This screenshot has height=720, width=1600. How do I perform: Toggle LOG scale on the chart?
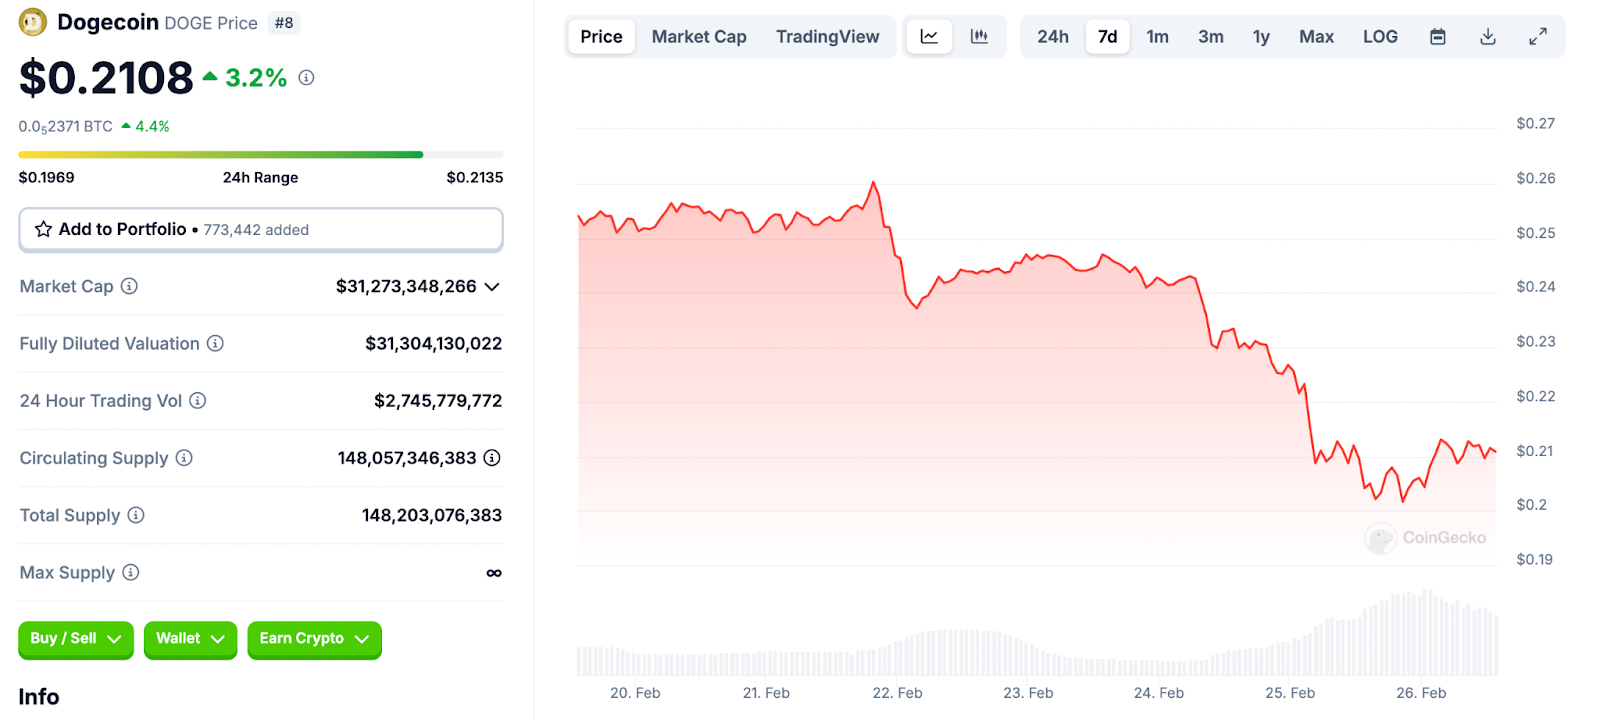[x=1380, y=37]
